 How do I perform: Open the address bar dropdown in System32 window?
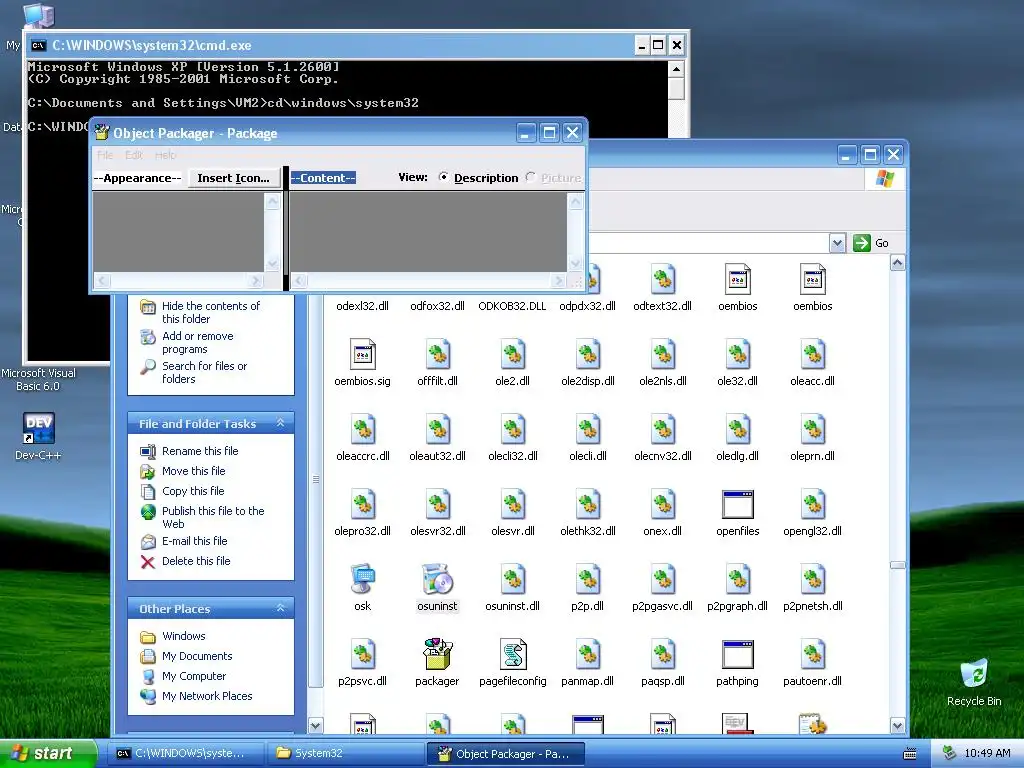[x=837, y=244]
